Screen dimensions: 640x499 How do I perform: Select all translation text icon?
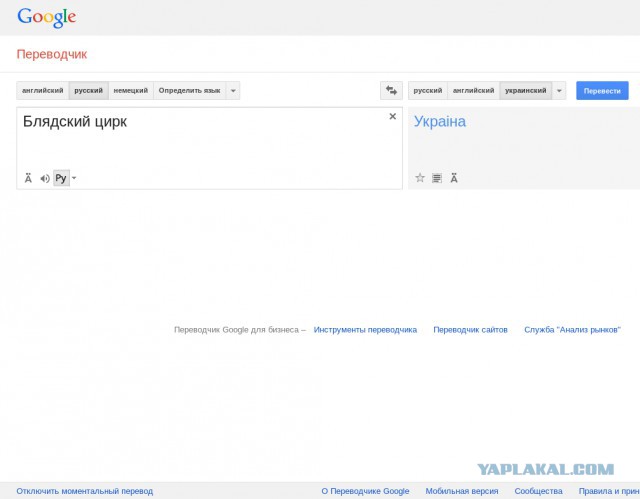pos(437,178)
